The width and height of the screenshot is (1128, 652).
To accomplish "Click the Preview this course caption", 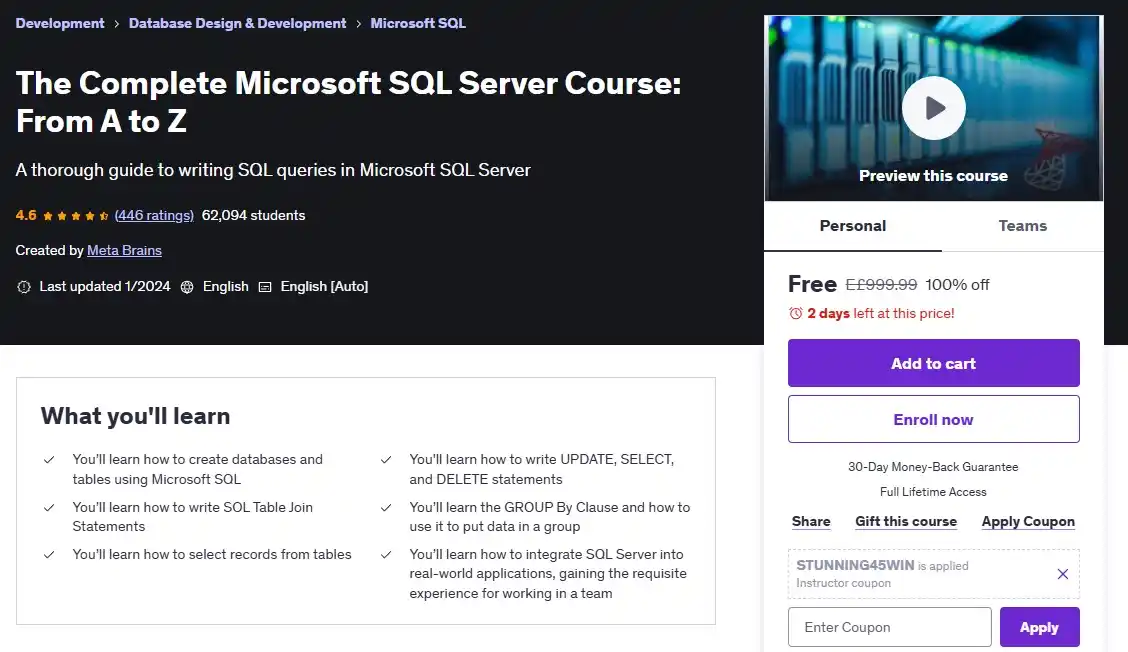I will coord(933,176).
